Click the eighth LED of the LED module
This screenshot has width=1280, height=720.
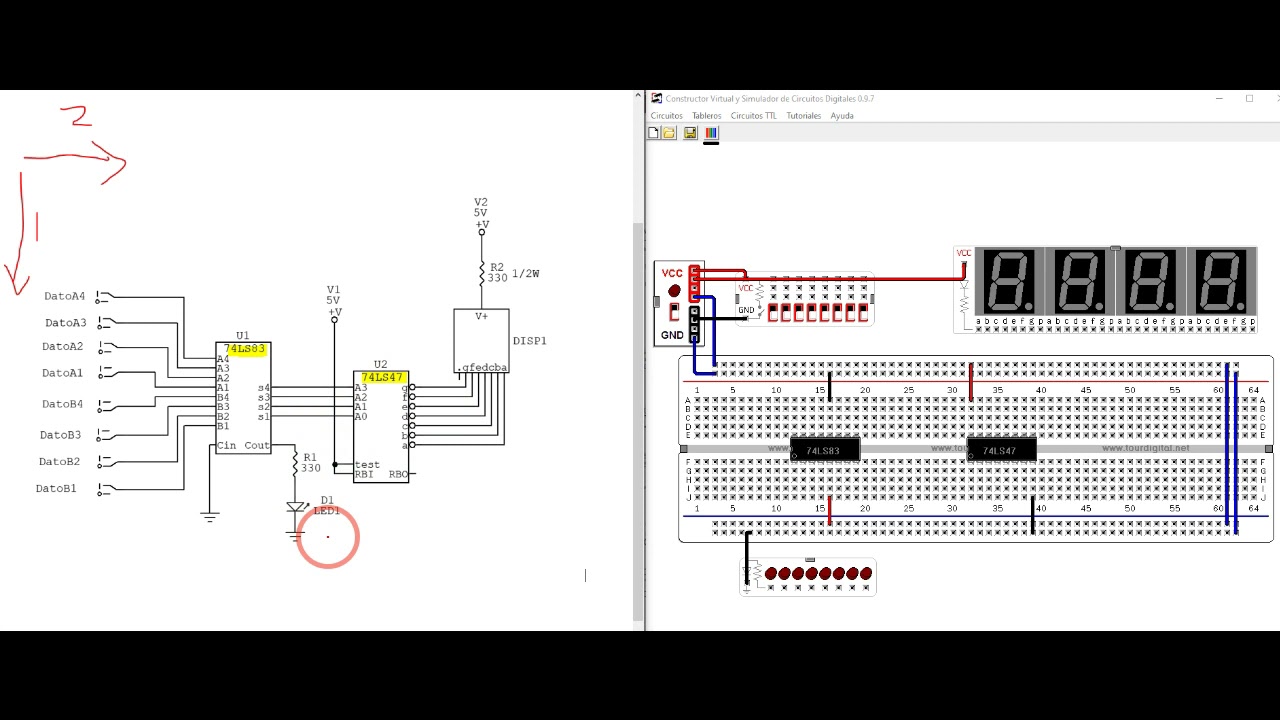pos(866,574)
